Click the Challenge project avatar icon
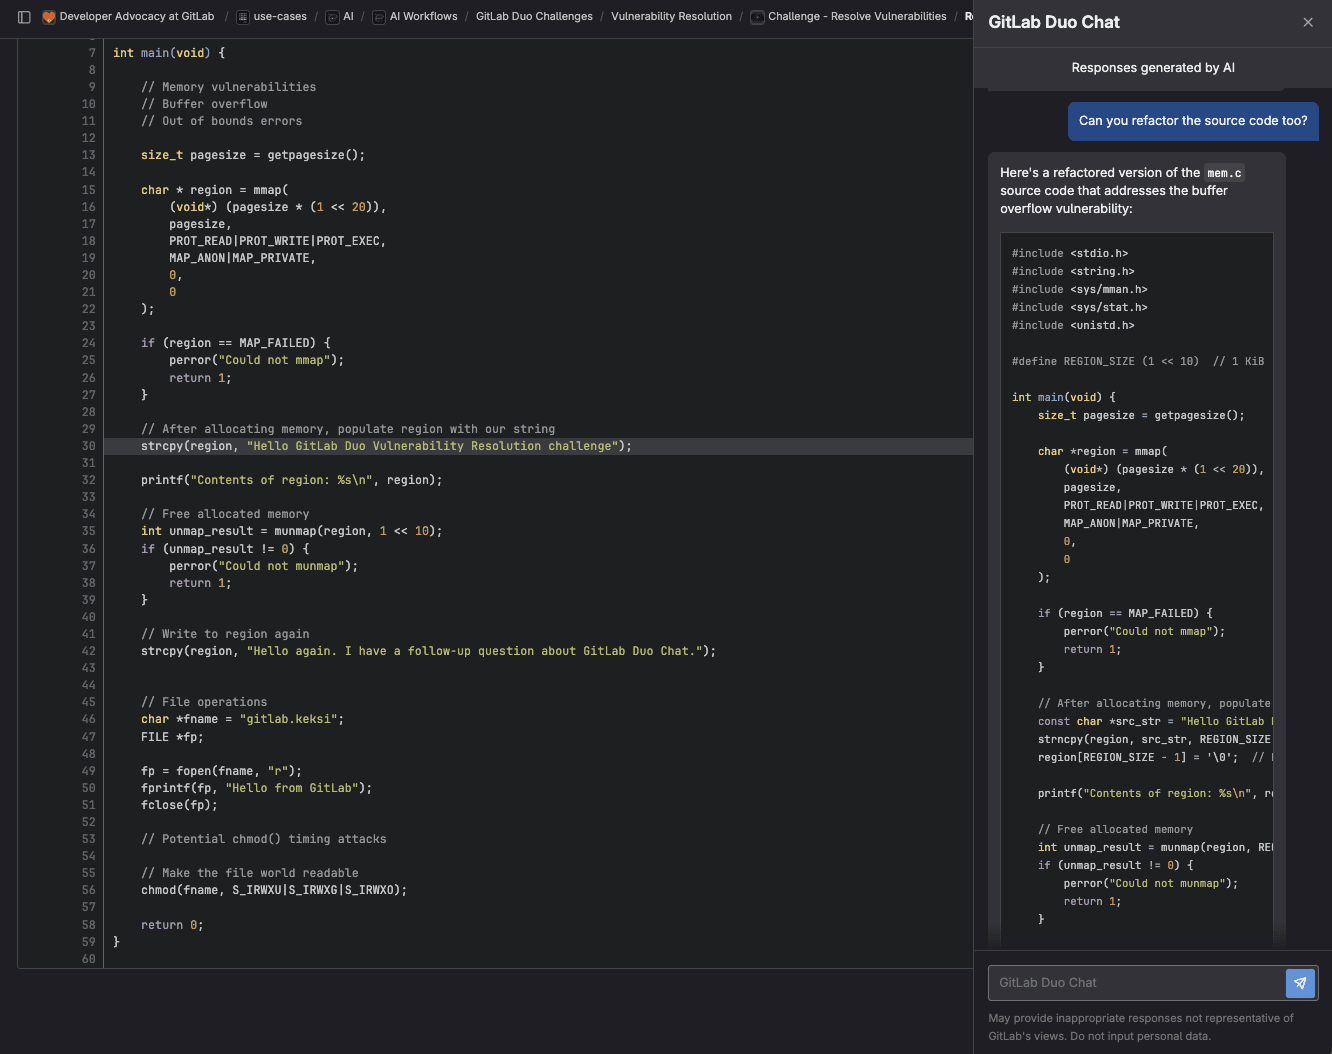The height and width of the screenshot is (1054, 1332). point(757,17)
